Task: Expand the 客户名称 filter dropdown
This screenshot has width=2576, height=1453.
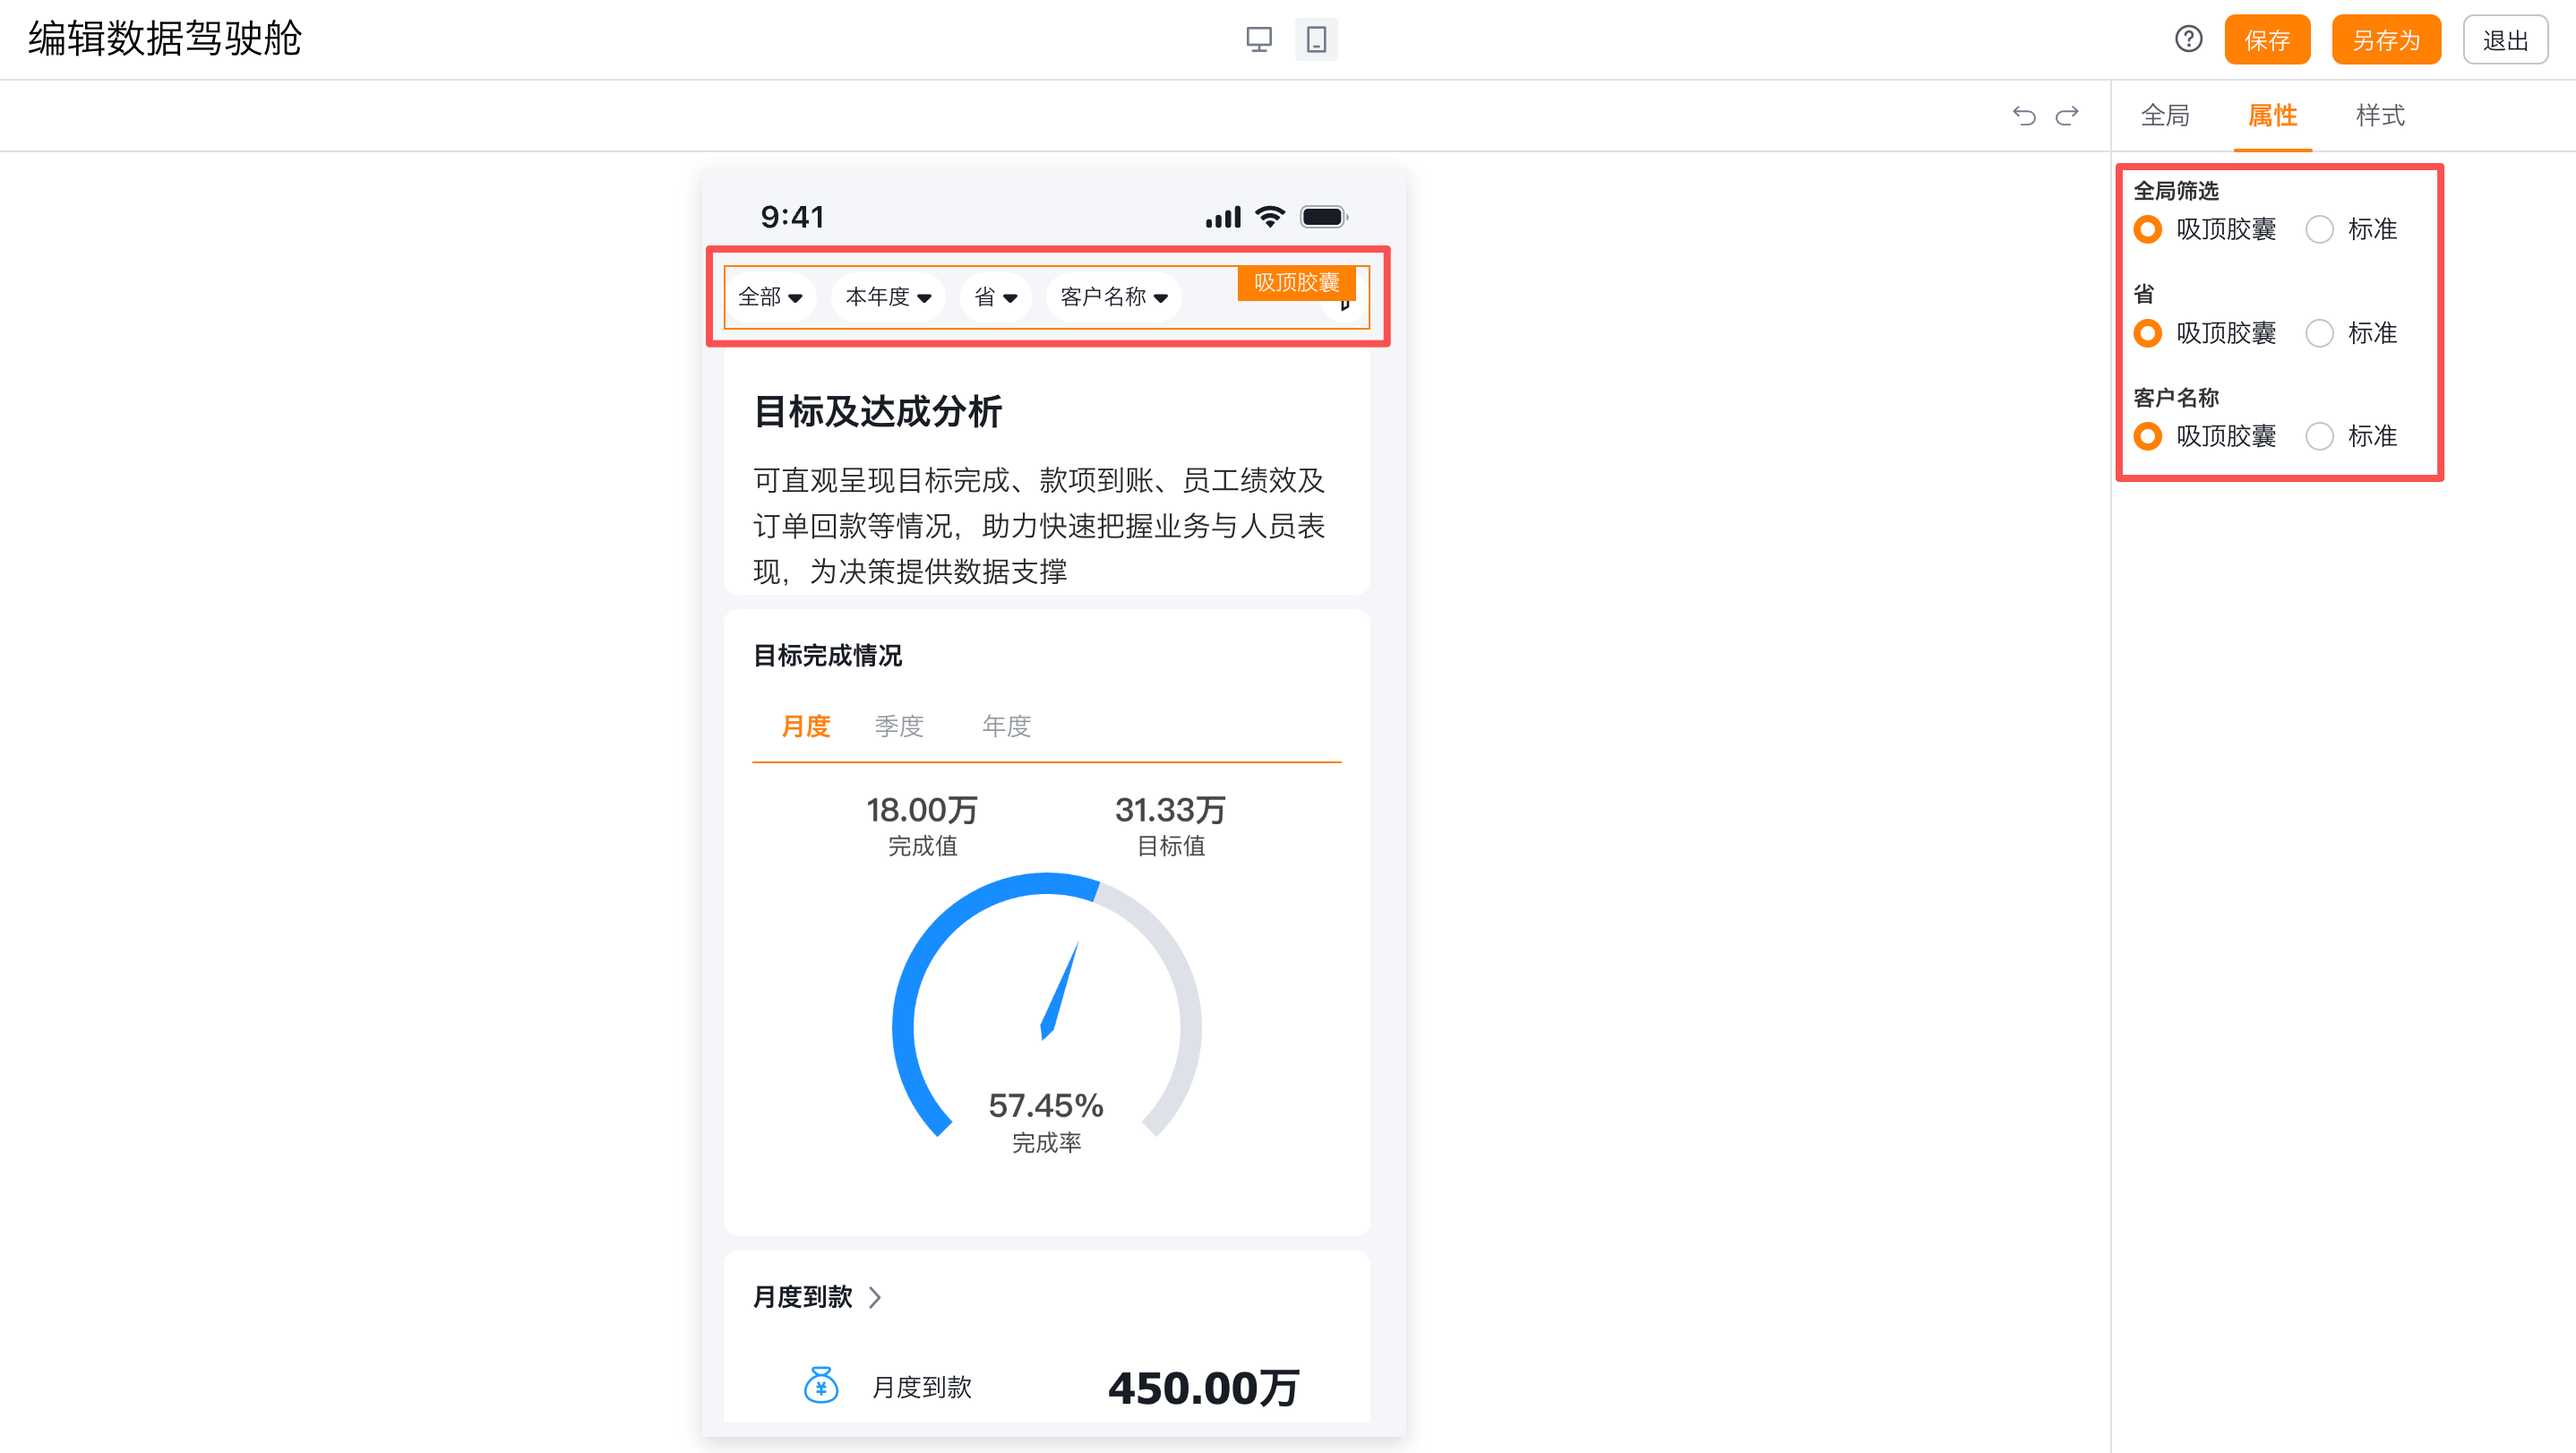Action: point(1113,297)
